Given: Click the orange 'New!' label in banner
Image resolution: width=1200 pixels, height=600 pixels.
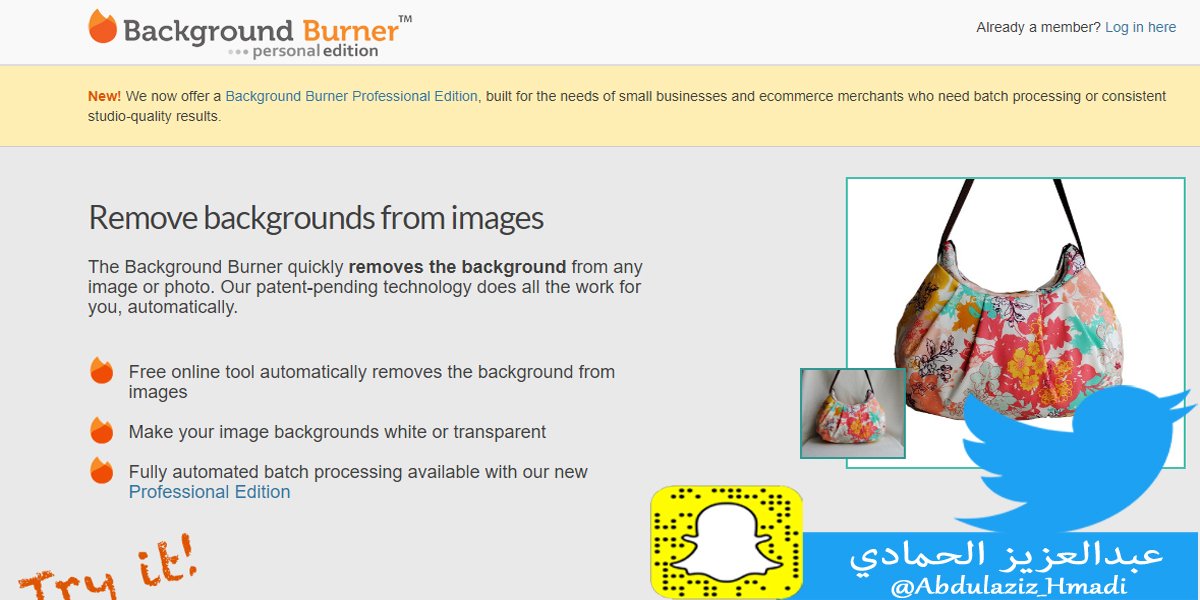Looking at the screenshot, I should tap(104, 97).
